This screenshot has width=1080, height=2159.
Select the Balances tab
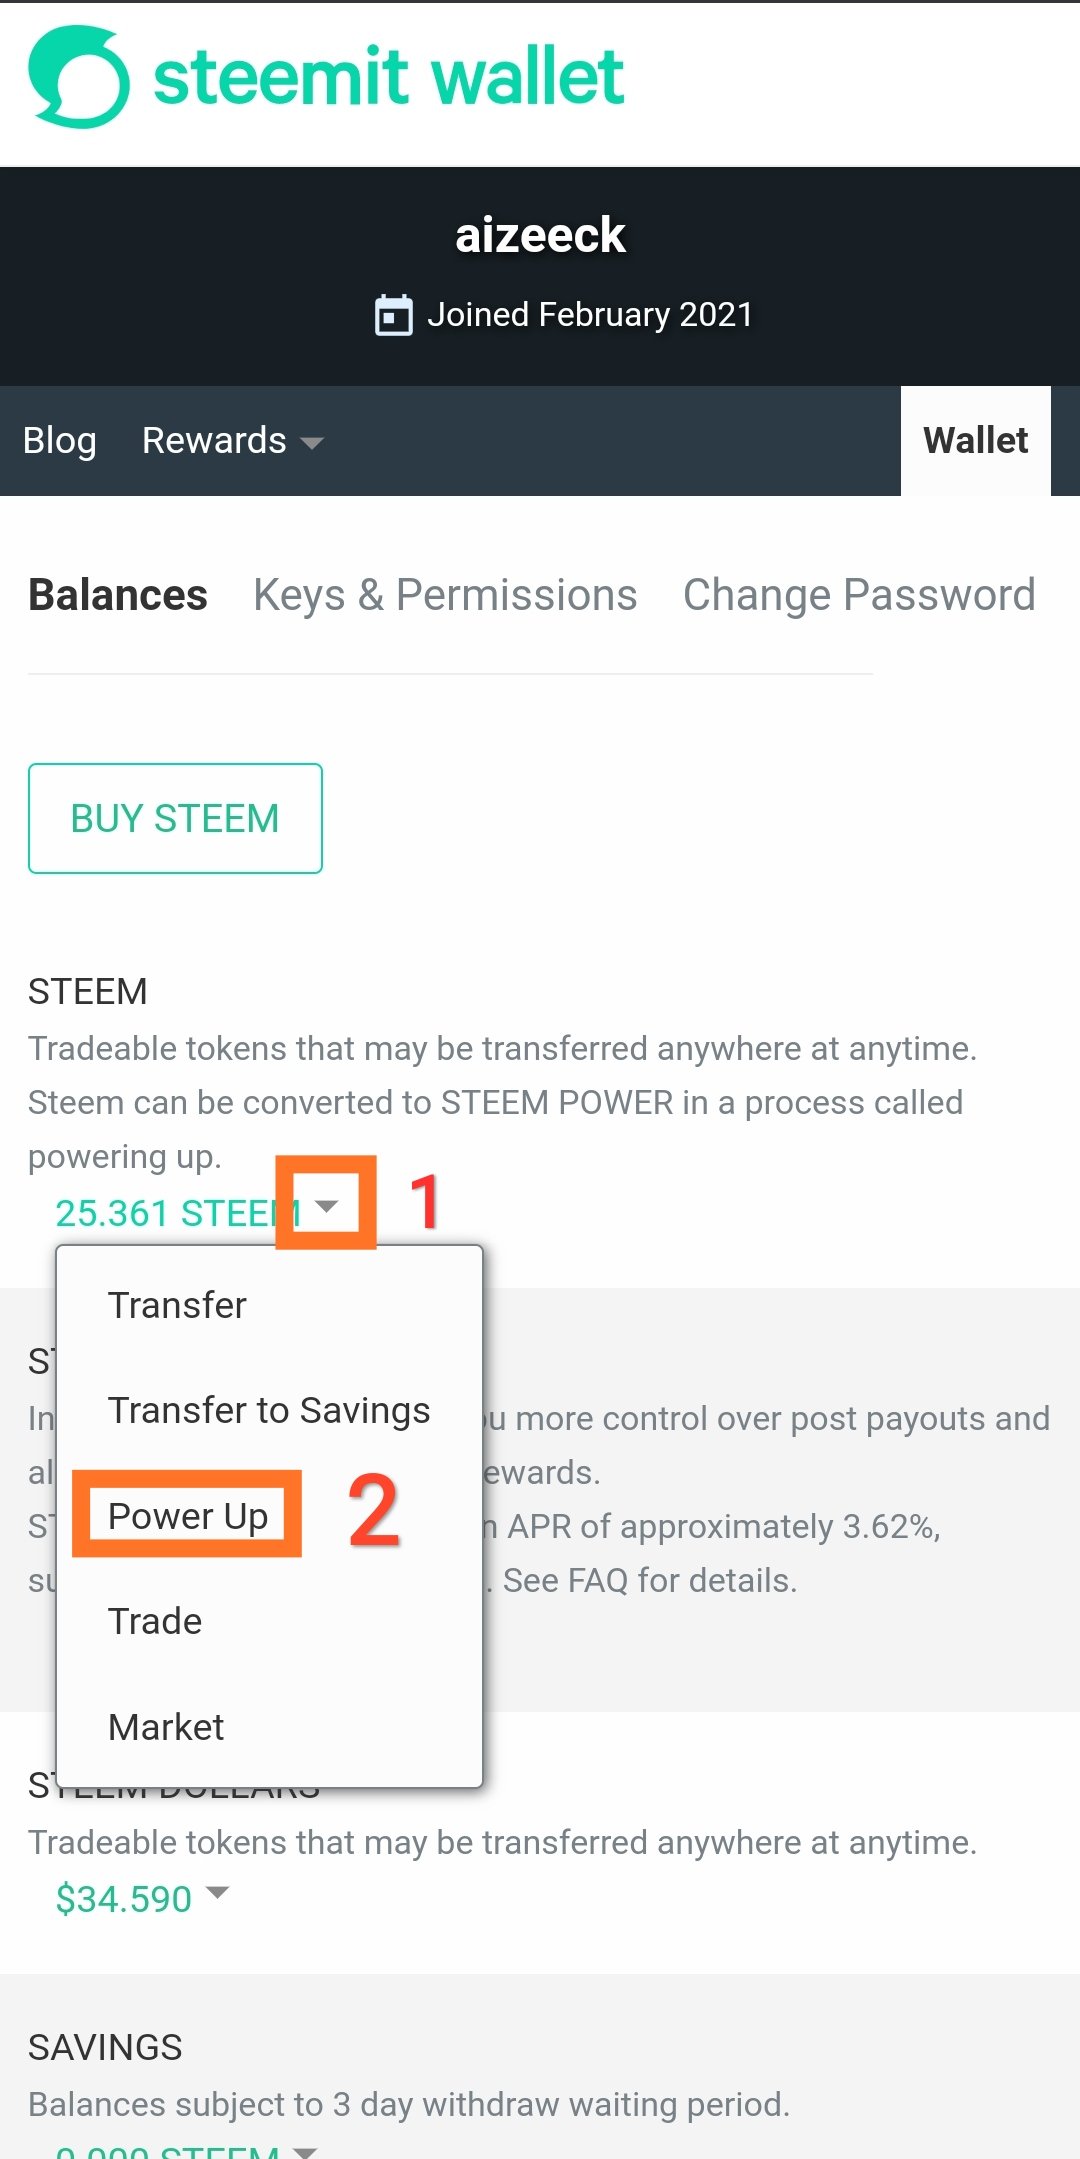pyautogui.click(x=118, y=595)
